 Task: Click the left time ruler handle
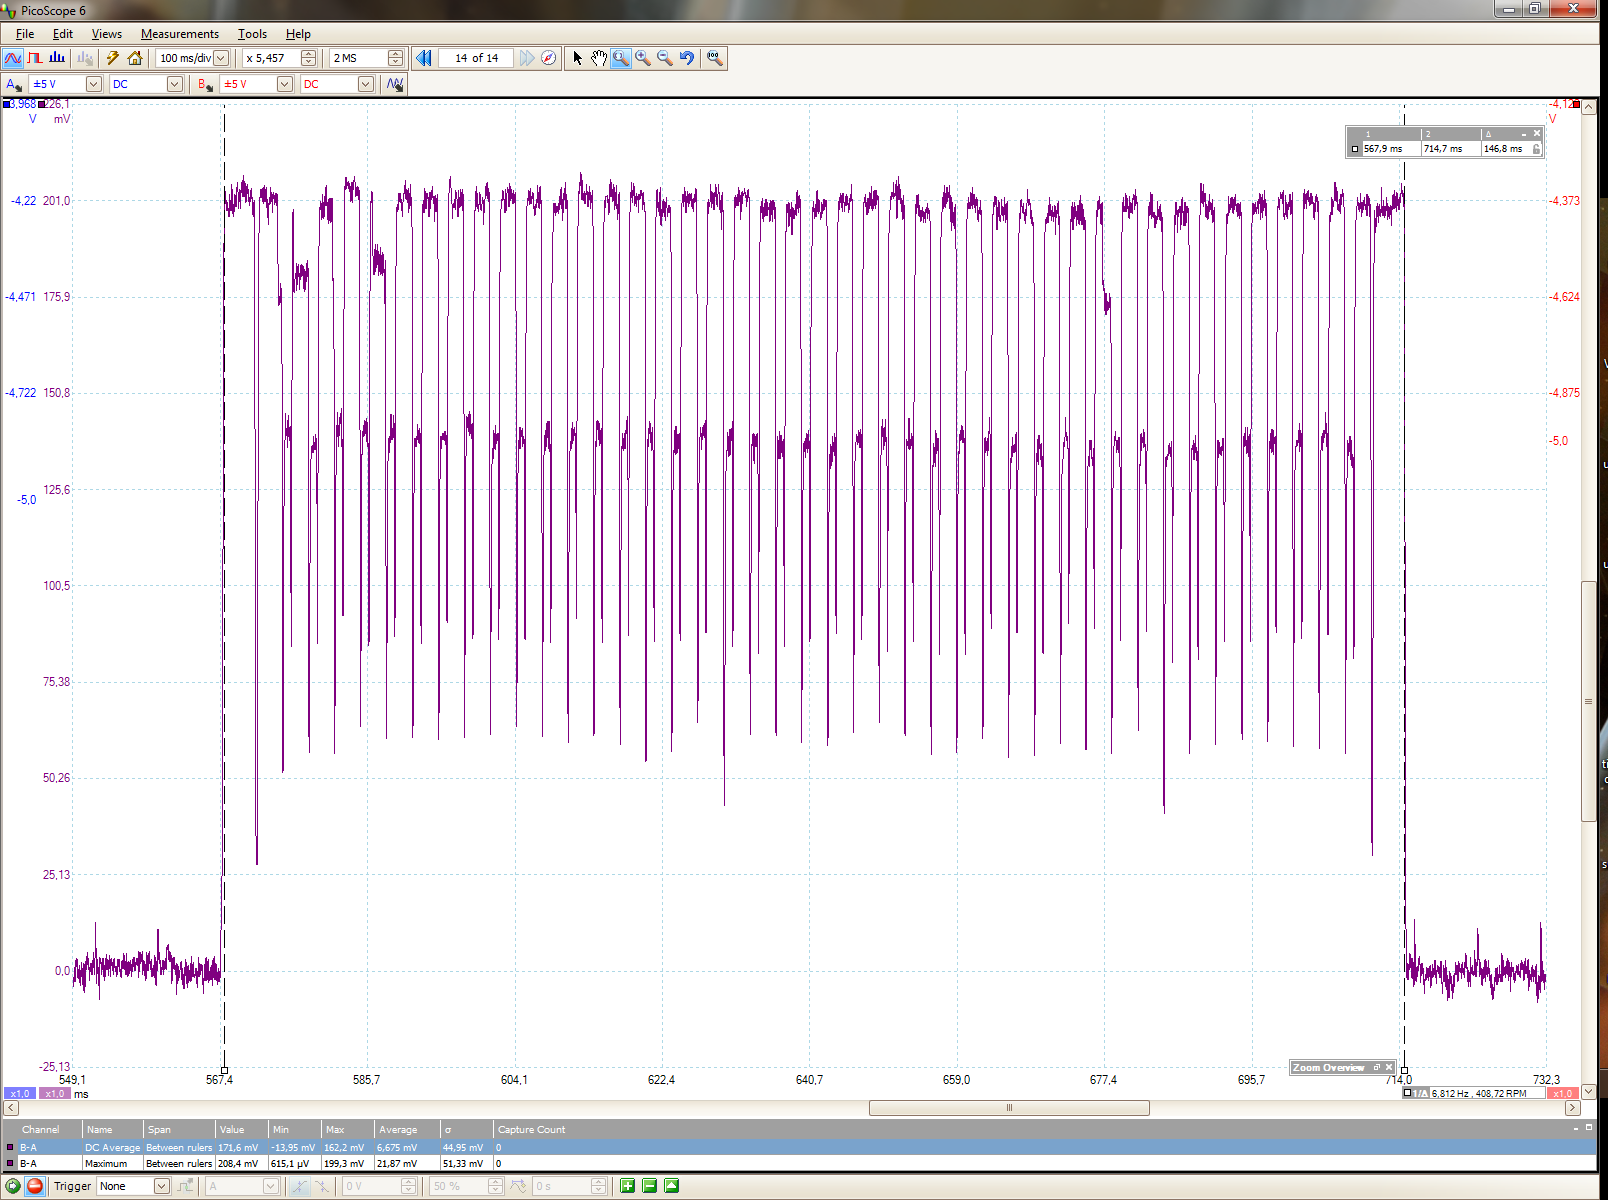224,1070
